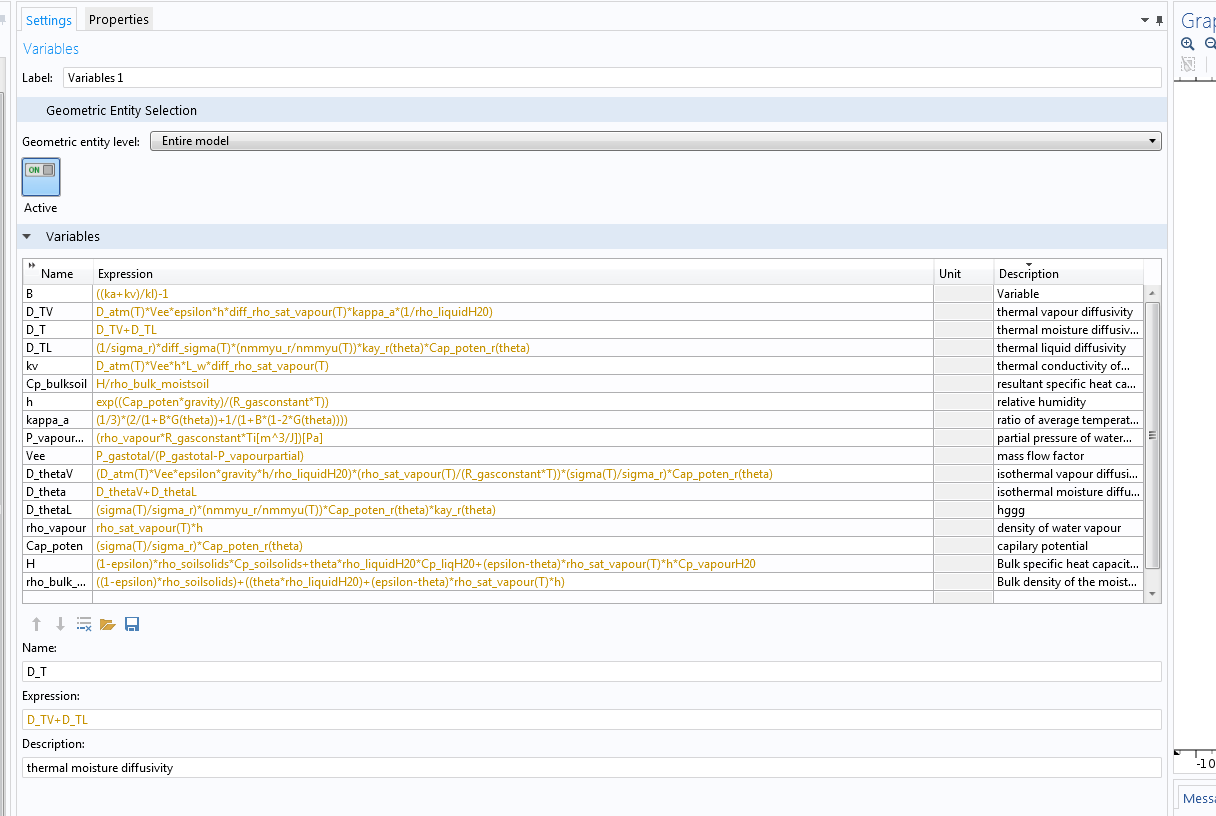The image size is (1216, 816).
Task: Switch to the Properties tab
Action: (118, 20)
